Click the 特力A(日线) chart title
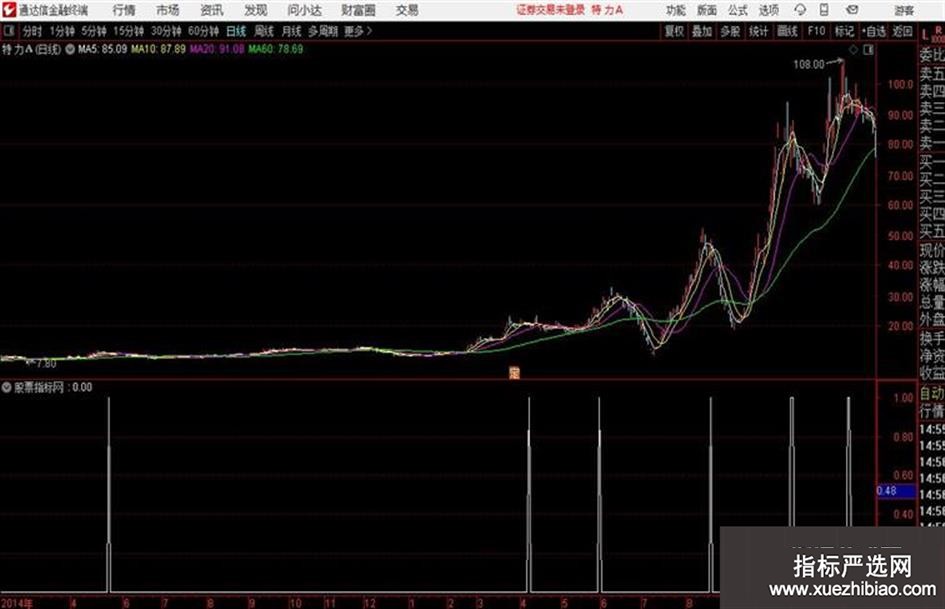This screenshot has width=945, height=609. pyautogui.click(x=31, y=49)
